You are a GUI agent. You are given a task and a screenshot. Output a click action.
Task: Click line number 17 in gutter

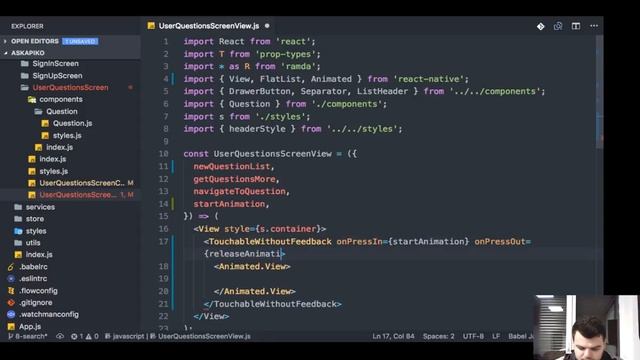point(163,242)
